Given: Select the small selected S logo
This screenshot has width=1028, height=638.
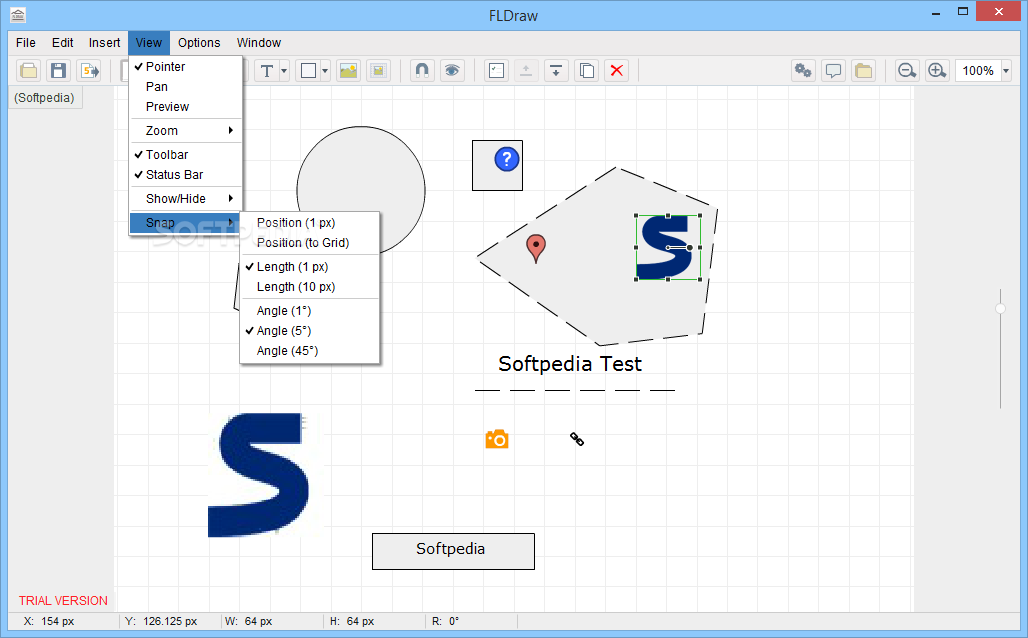Looking at the screenshot, I should 667,247.
